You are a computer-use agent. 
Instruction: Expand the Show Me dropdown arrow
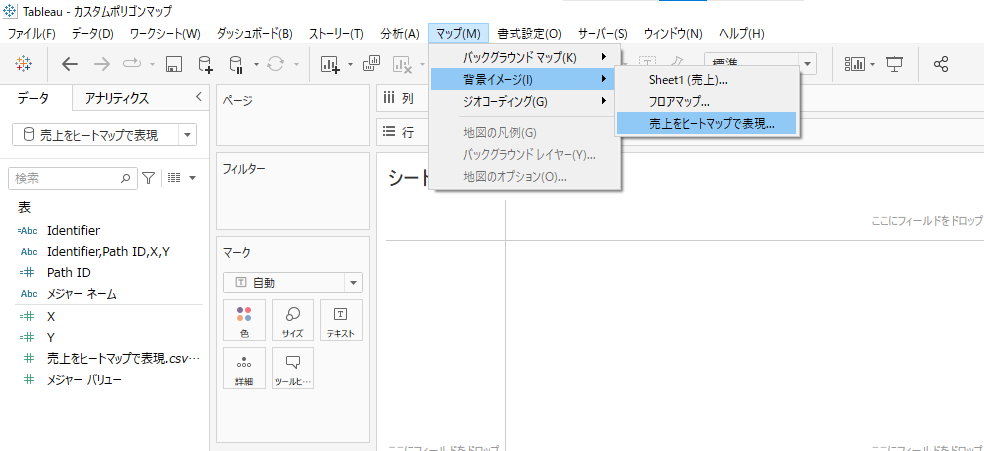pos(872,64)
